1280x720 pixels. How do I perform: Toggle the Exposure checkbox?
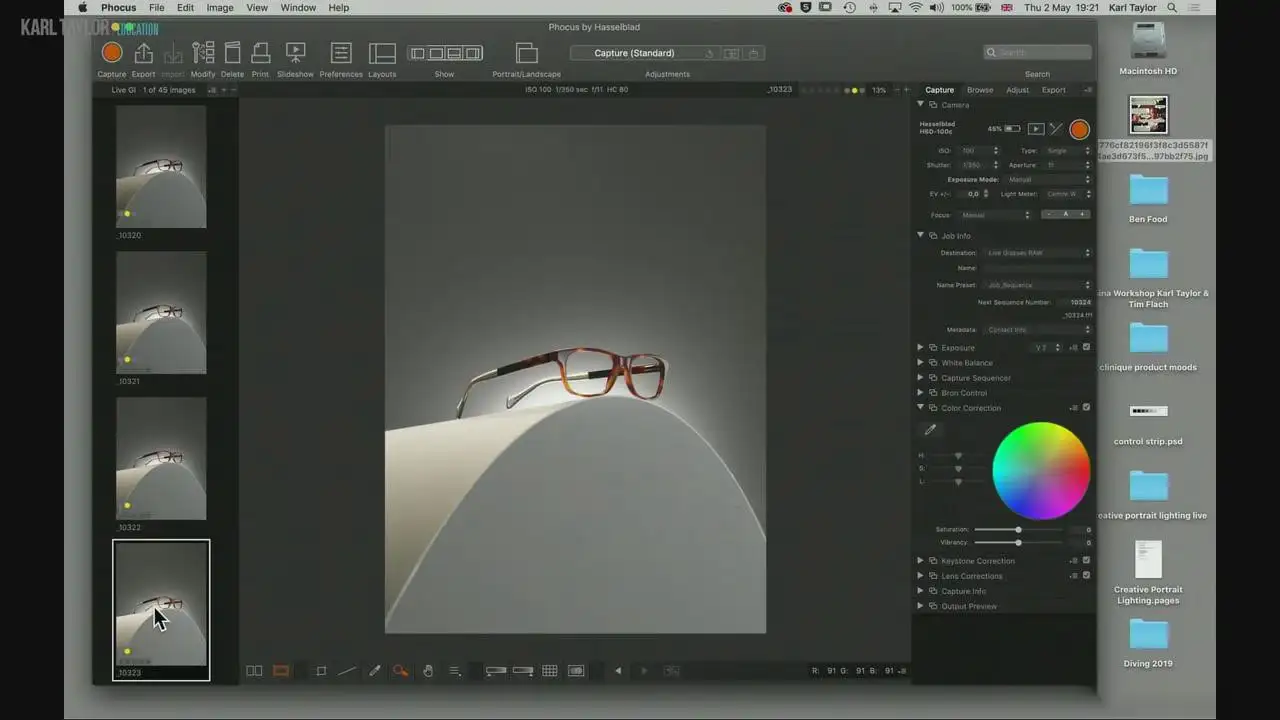coord(1086,347)
